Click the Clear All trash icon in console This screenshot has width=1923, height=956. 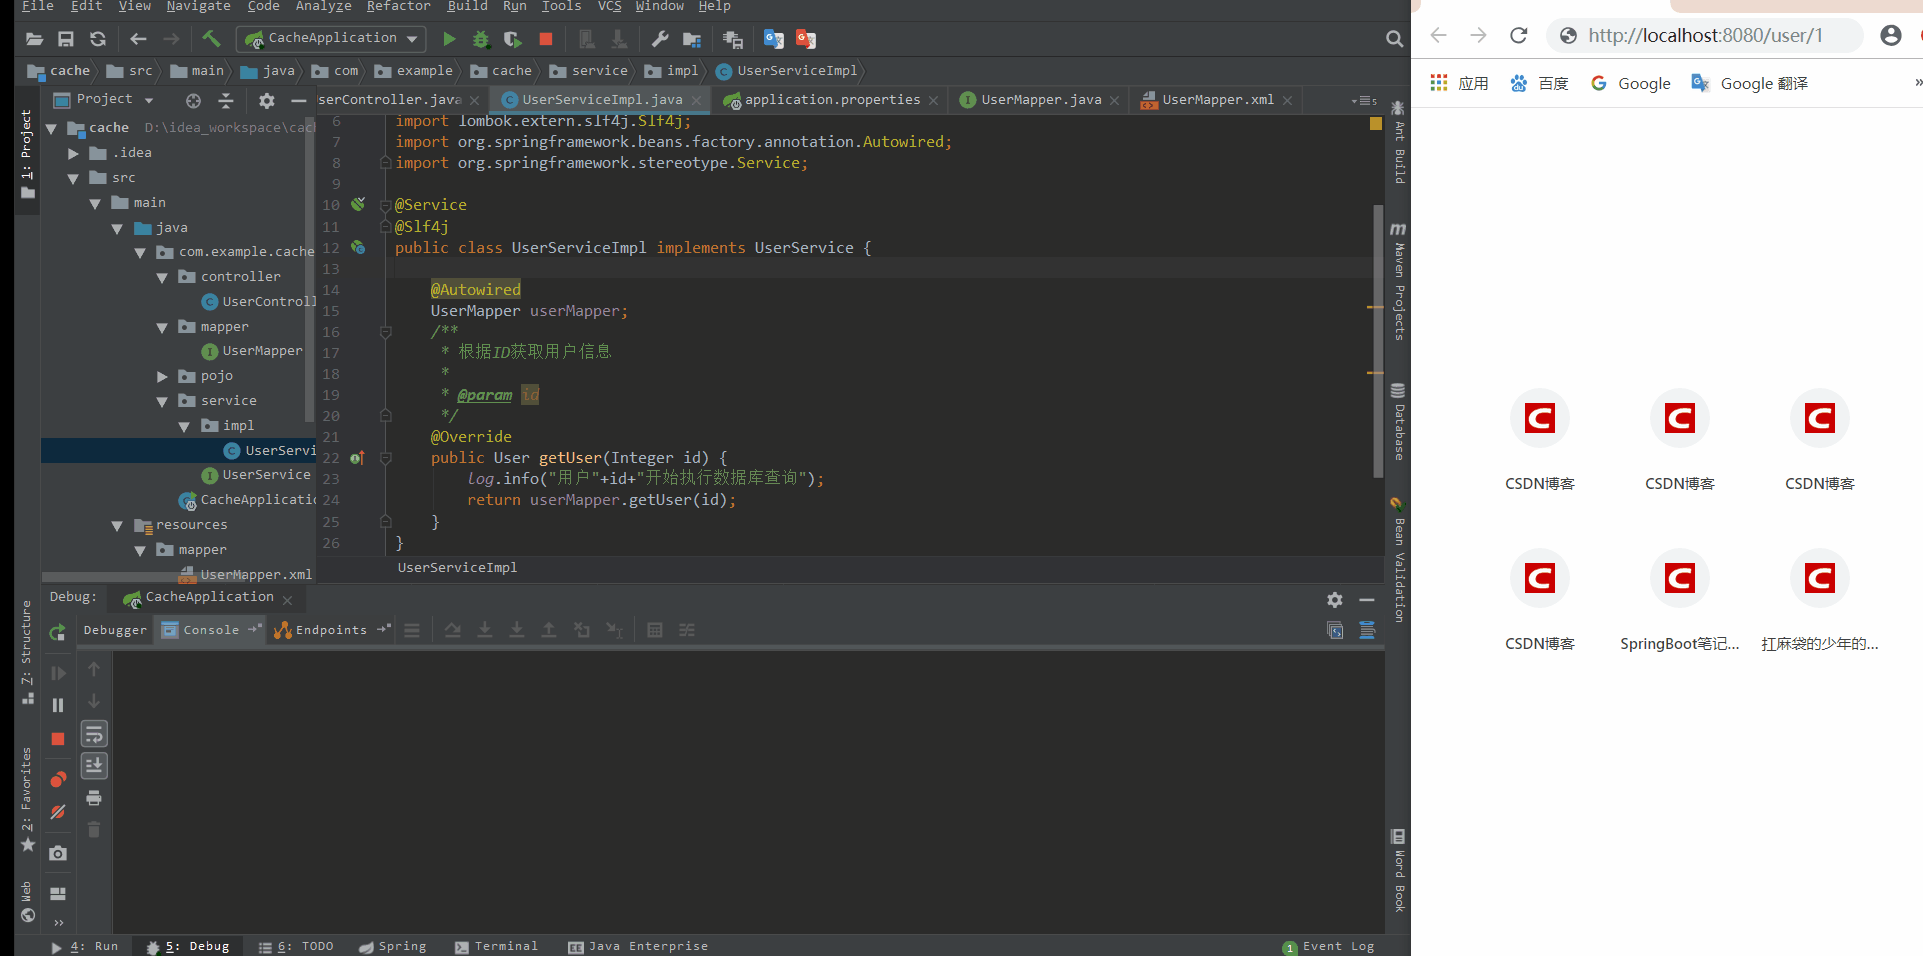tap(94, 829)
